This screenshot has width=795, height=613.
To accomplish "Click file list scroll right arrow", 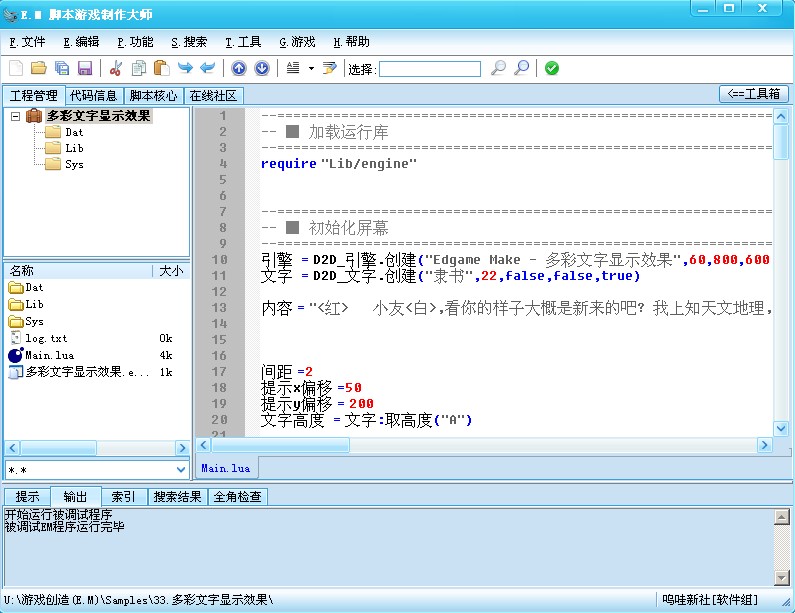I will (x=182, y=448).
